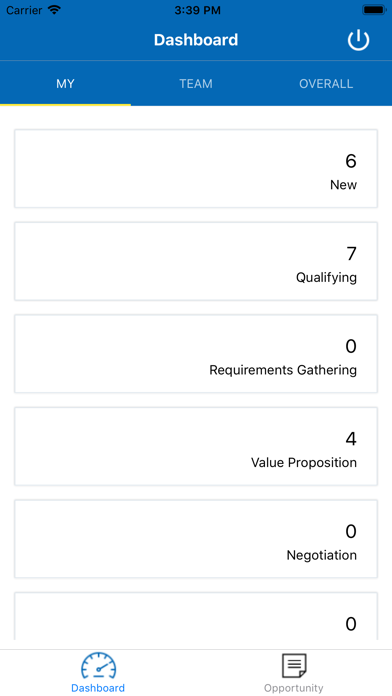Viewport: 392px width, 696px height.
Task: Switch to the TEAM tab
Action: 196,83
